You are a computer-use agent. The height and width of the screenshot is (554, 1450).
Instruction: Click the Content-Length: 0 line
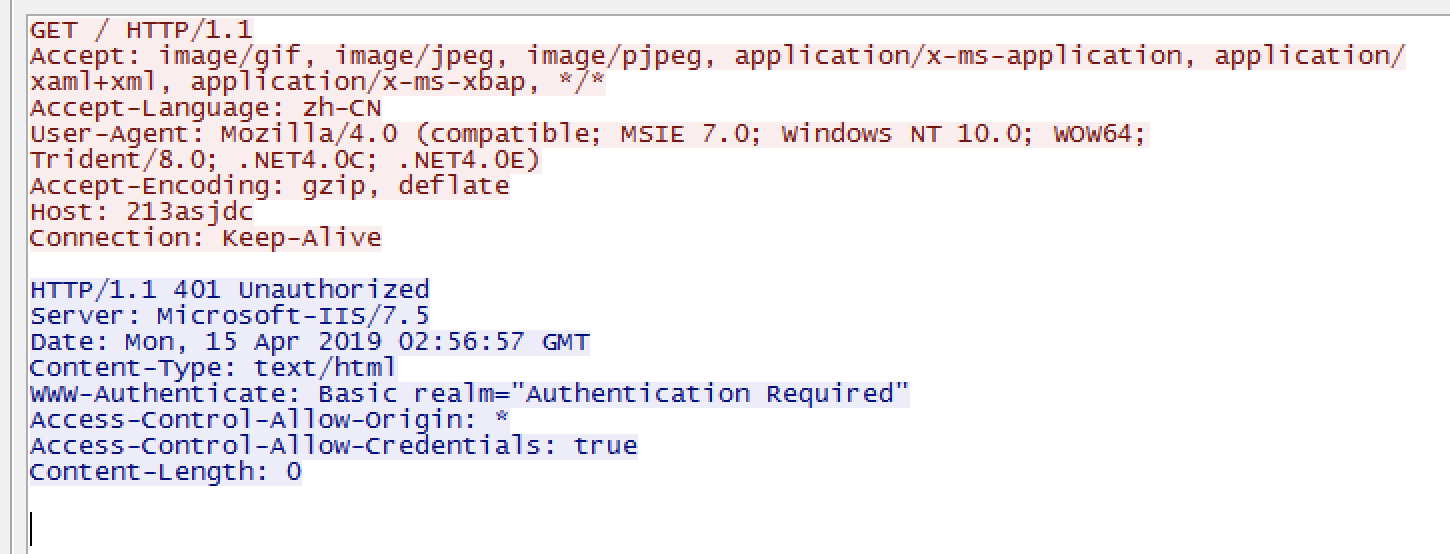tap(165, 471)
